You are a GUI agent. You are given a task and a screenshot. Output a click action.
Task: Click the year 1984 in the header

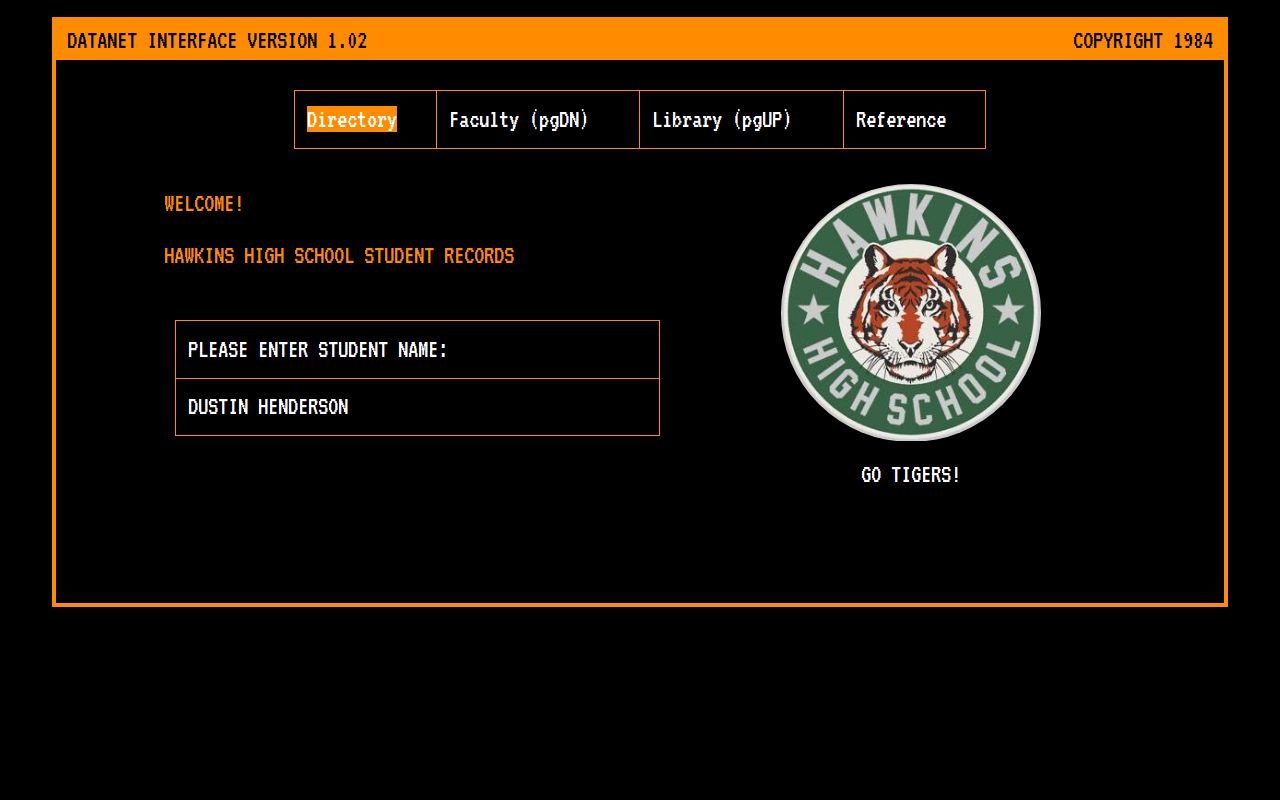pyautogui.click(x=1193, y=41)
